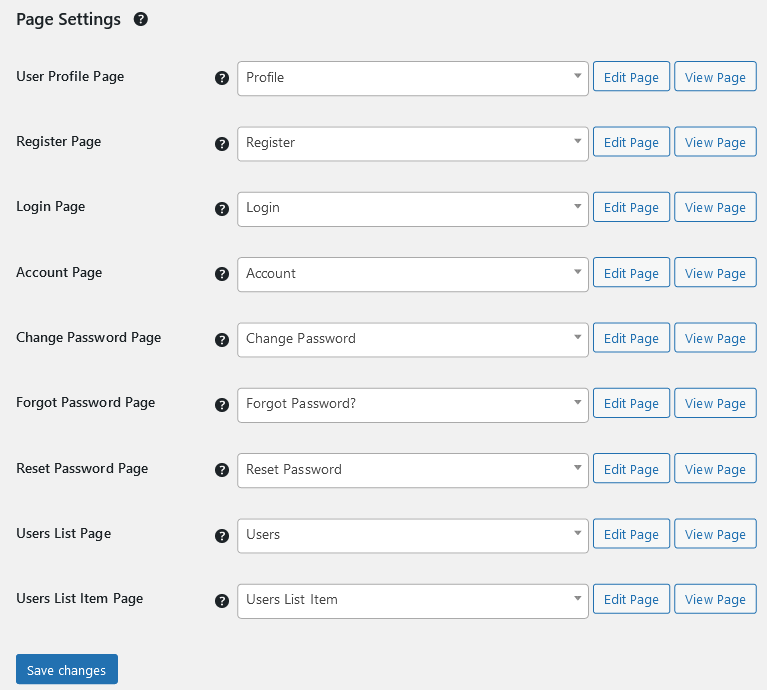Click the 'Page Settings' heading text
This screenshot has height=690, width=767.
[x=68, y=20]
